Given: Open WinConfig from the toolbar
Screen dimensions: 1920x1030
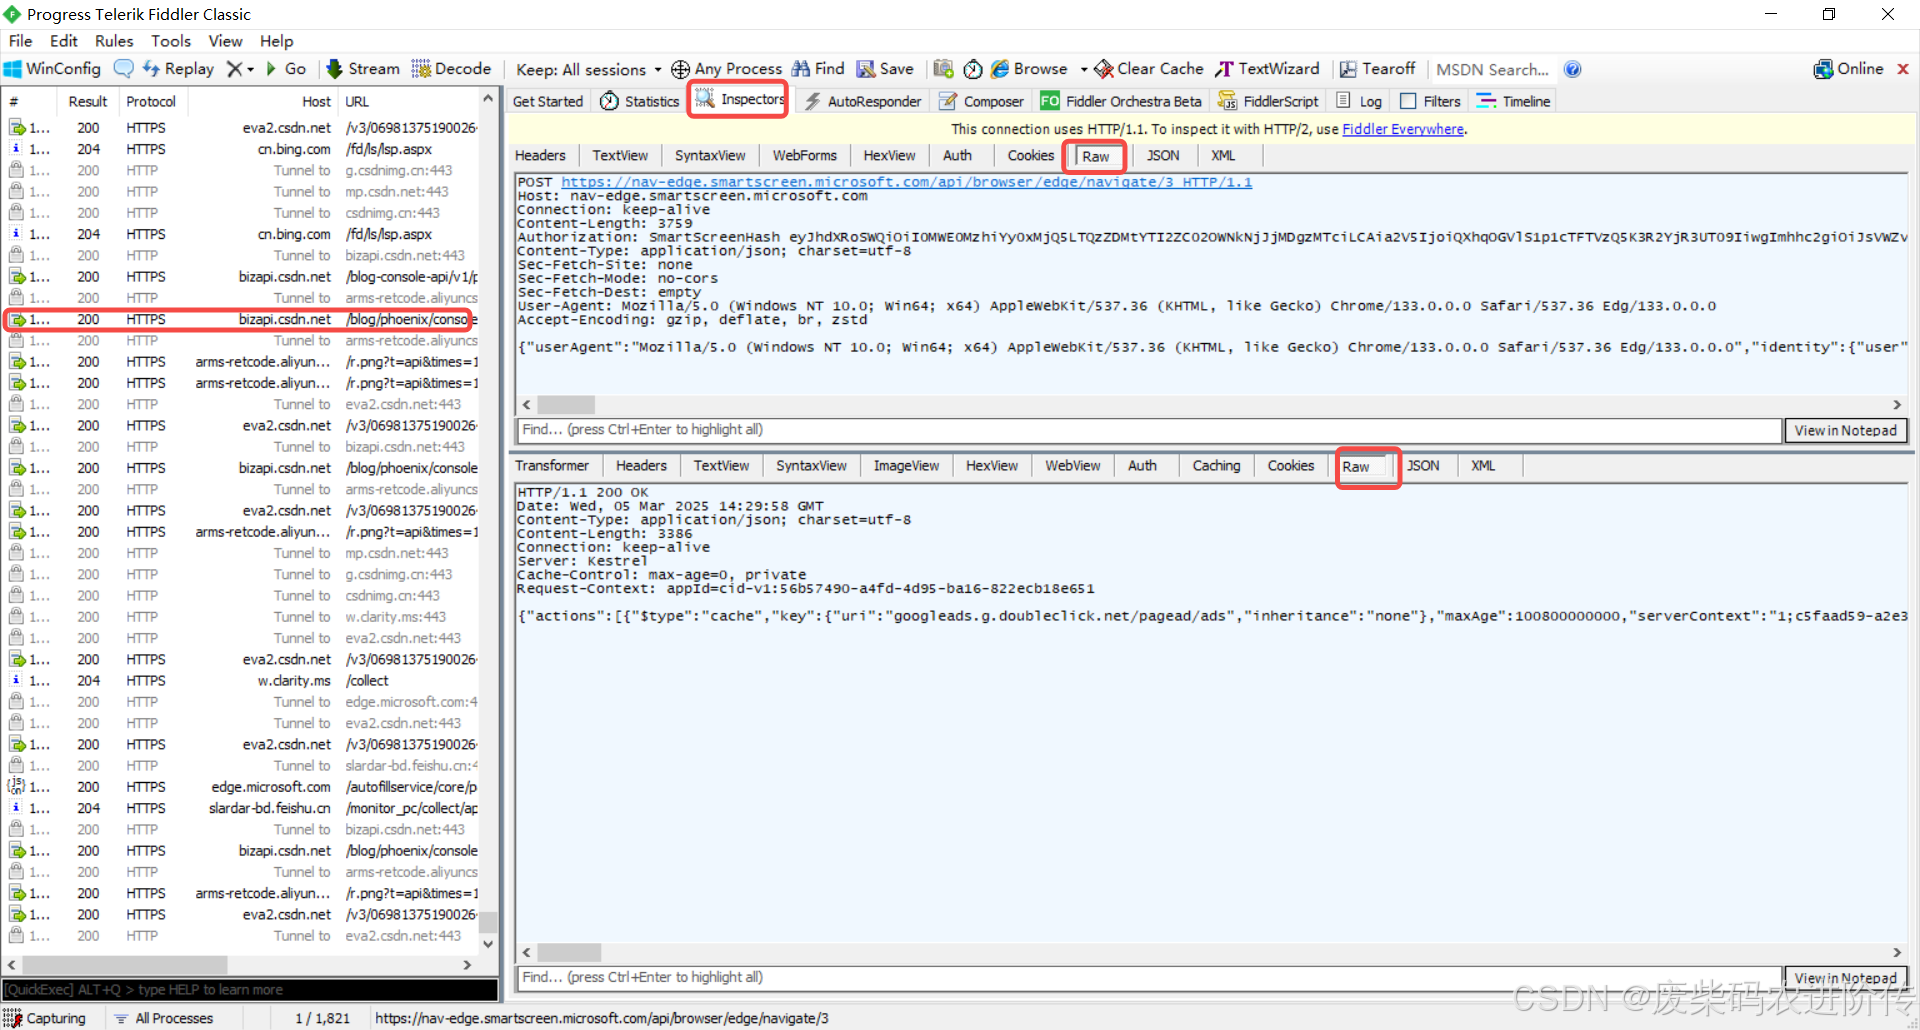Looking at the screenshot, I should pyautogui.click(x=52, y=69).
